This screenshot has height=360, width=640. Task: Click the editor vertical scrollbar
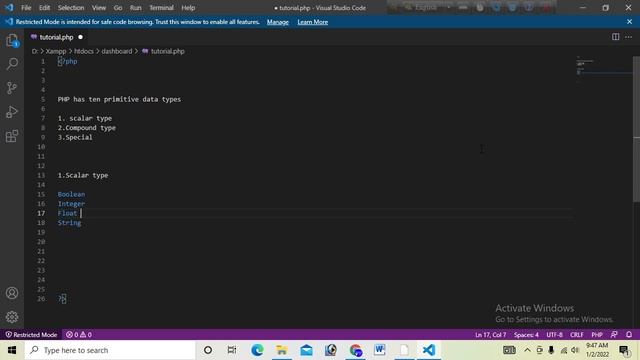tap(636, 129)
